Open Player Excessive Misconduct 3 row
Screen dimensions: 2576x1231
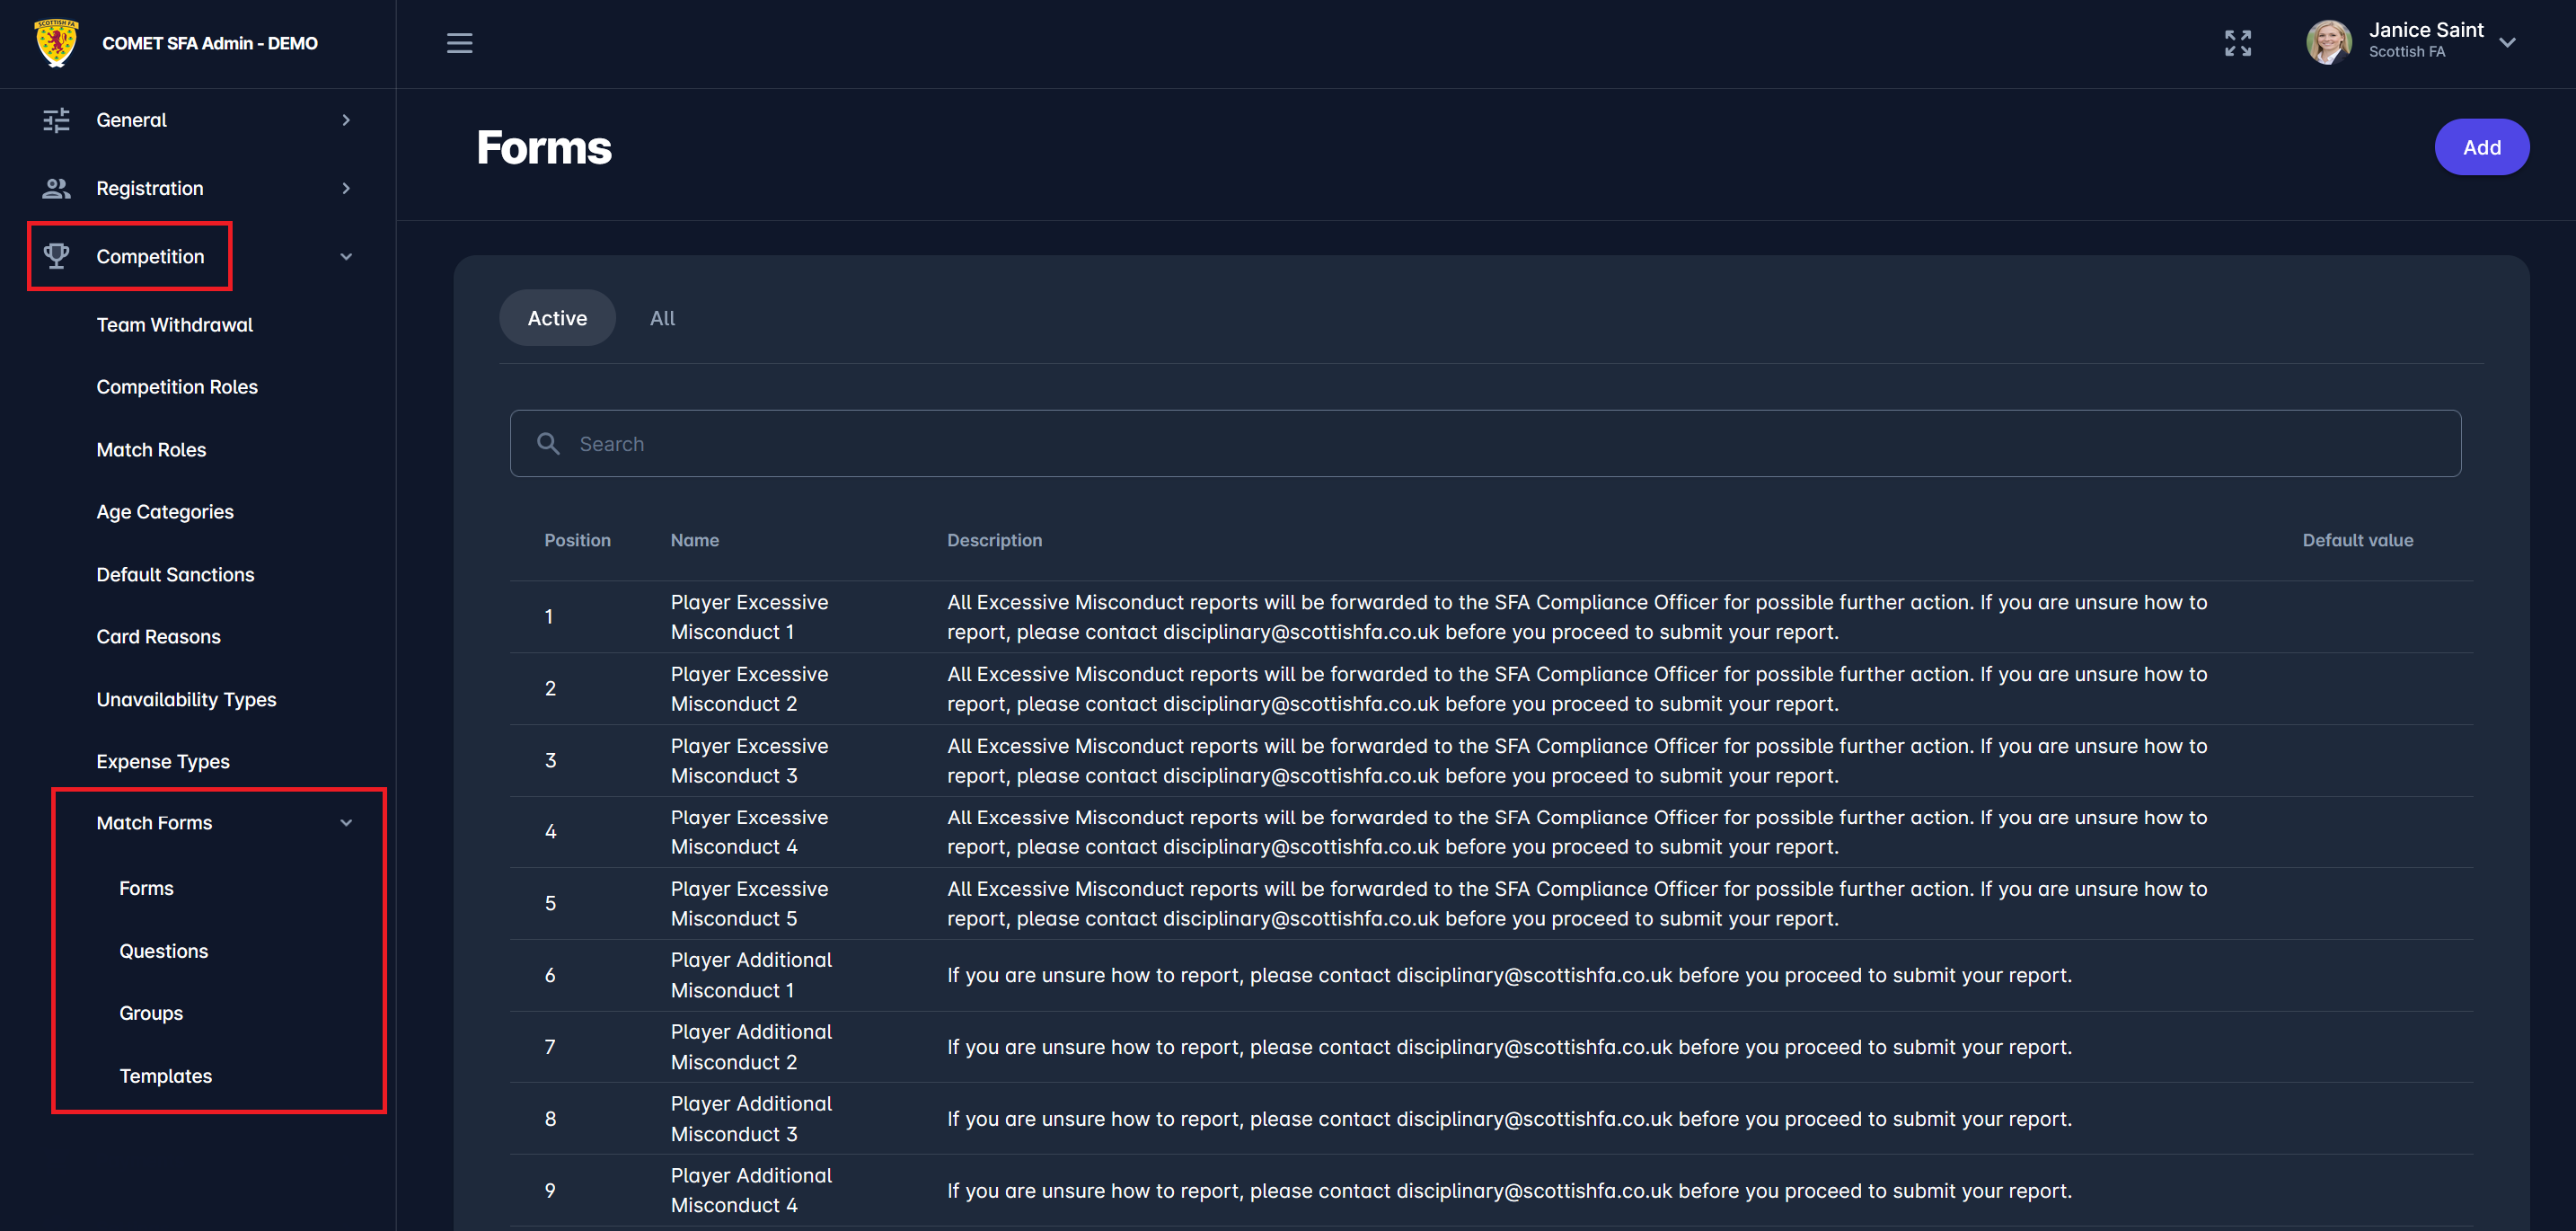tap(749, 761)
